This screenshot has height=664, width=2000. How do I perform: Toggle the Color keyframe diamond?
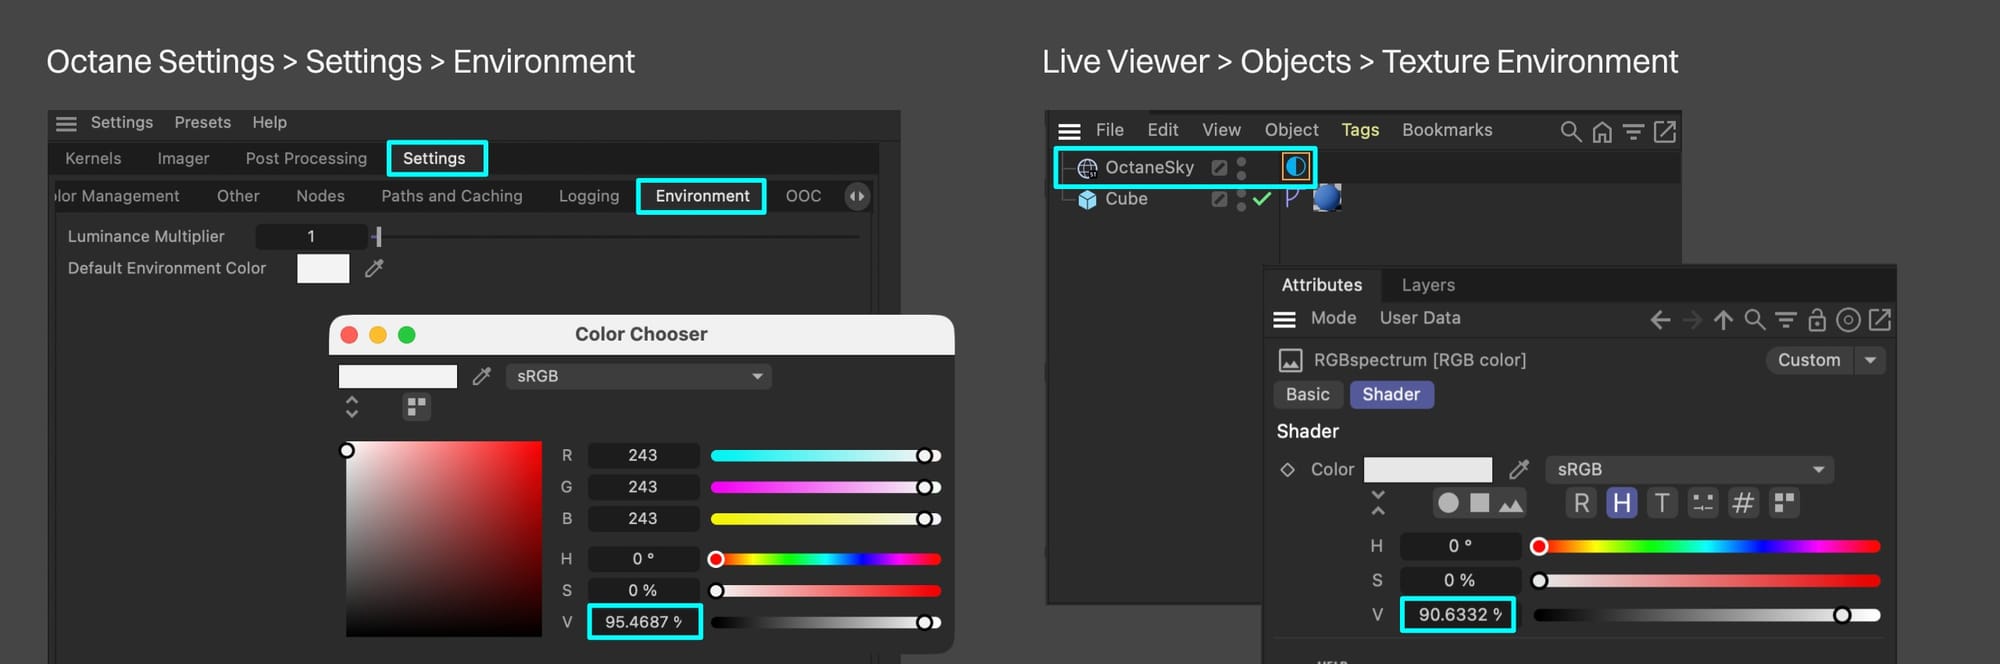(x=1288, y=469)
